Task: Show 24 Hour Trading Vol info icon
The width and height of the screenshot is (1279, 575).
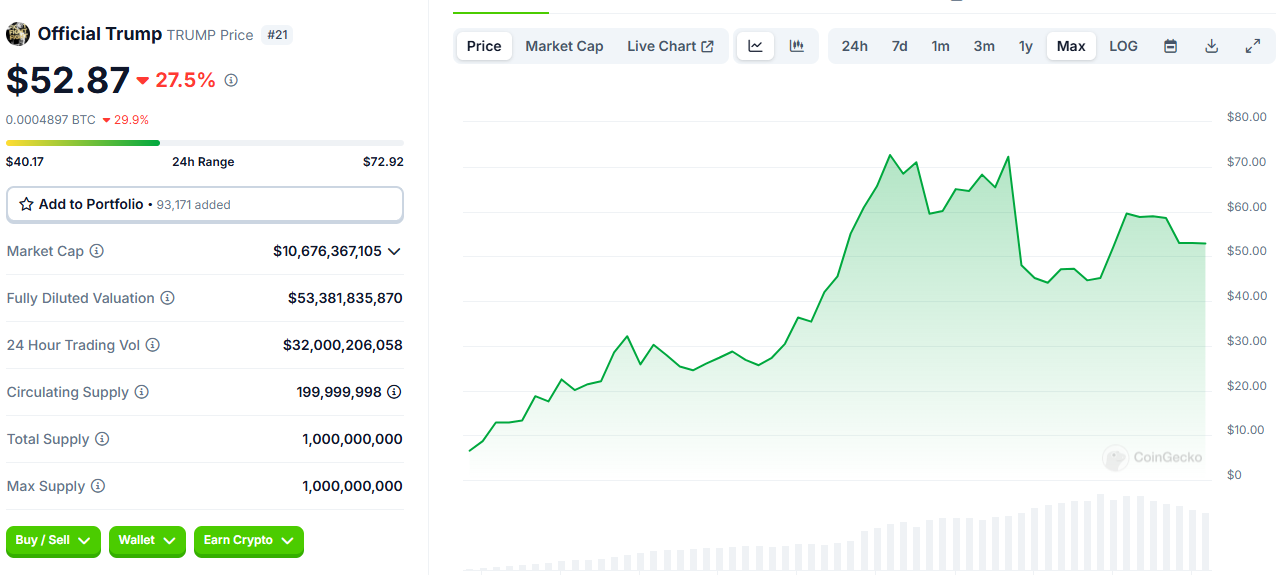Action: 153,345
